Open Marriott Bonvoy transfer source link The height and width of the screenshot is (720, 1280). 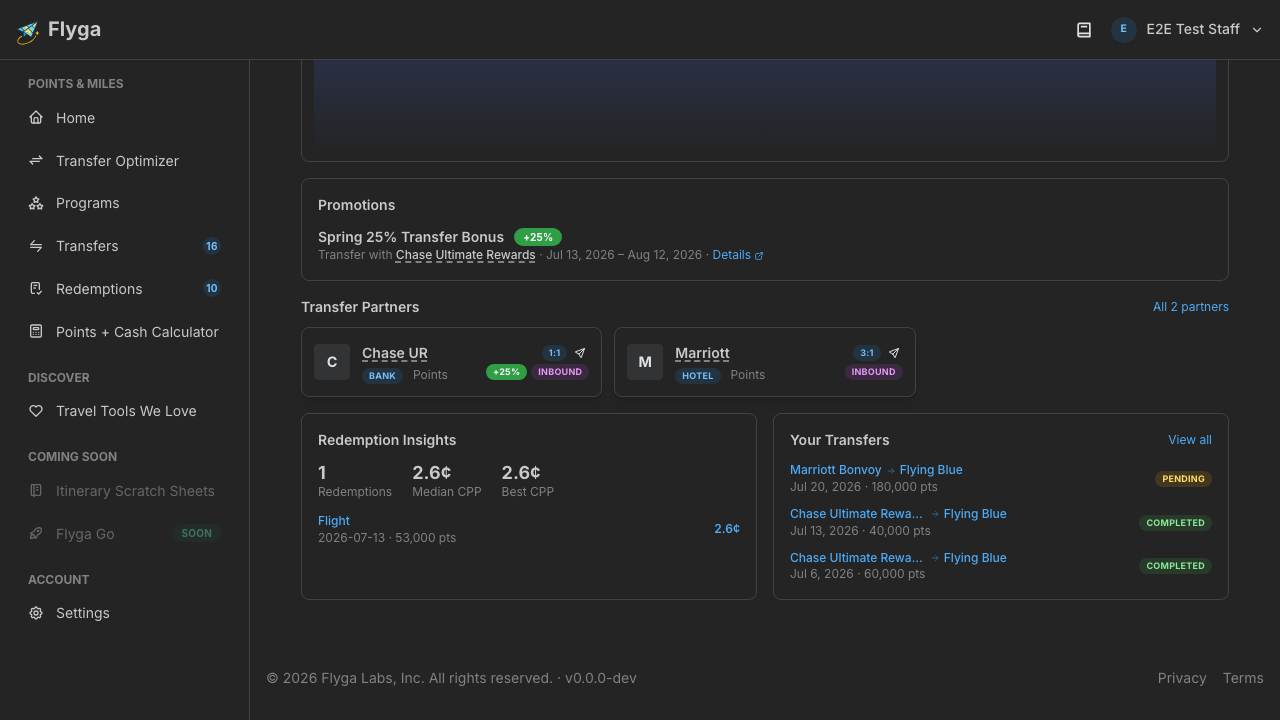[836, 470]
